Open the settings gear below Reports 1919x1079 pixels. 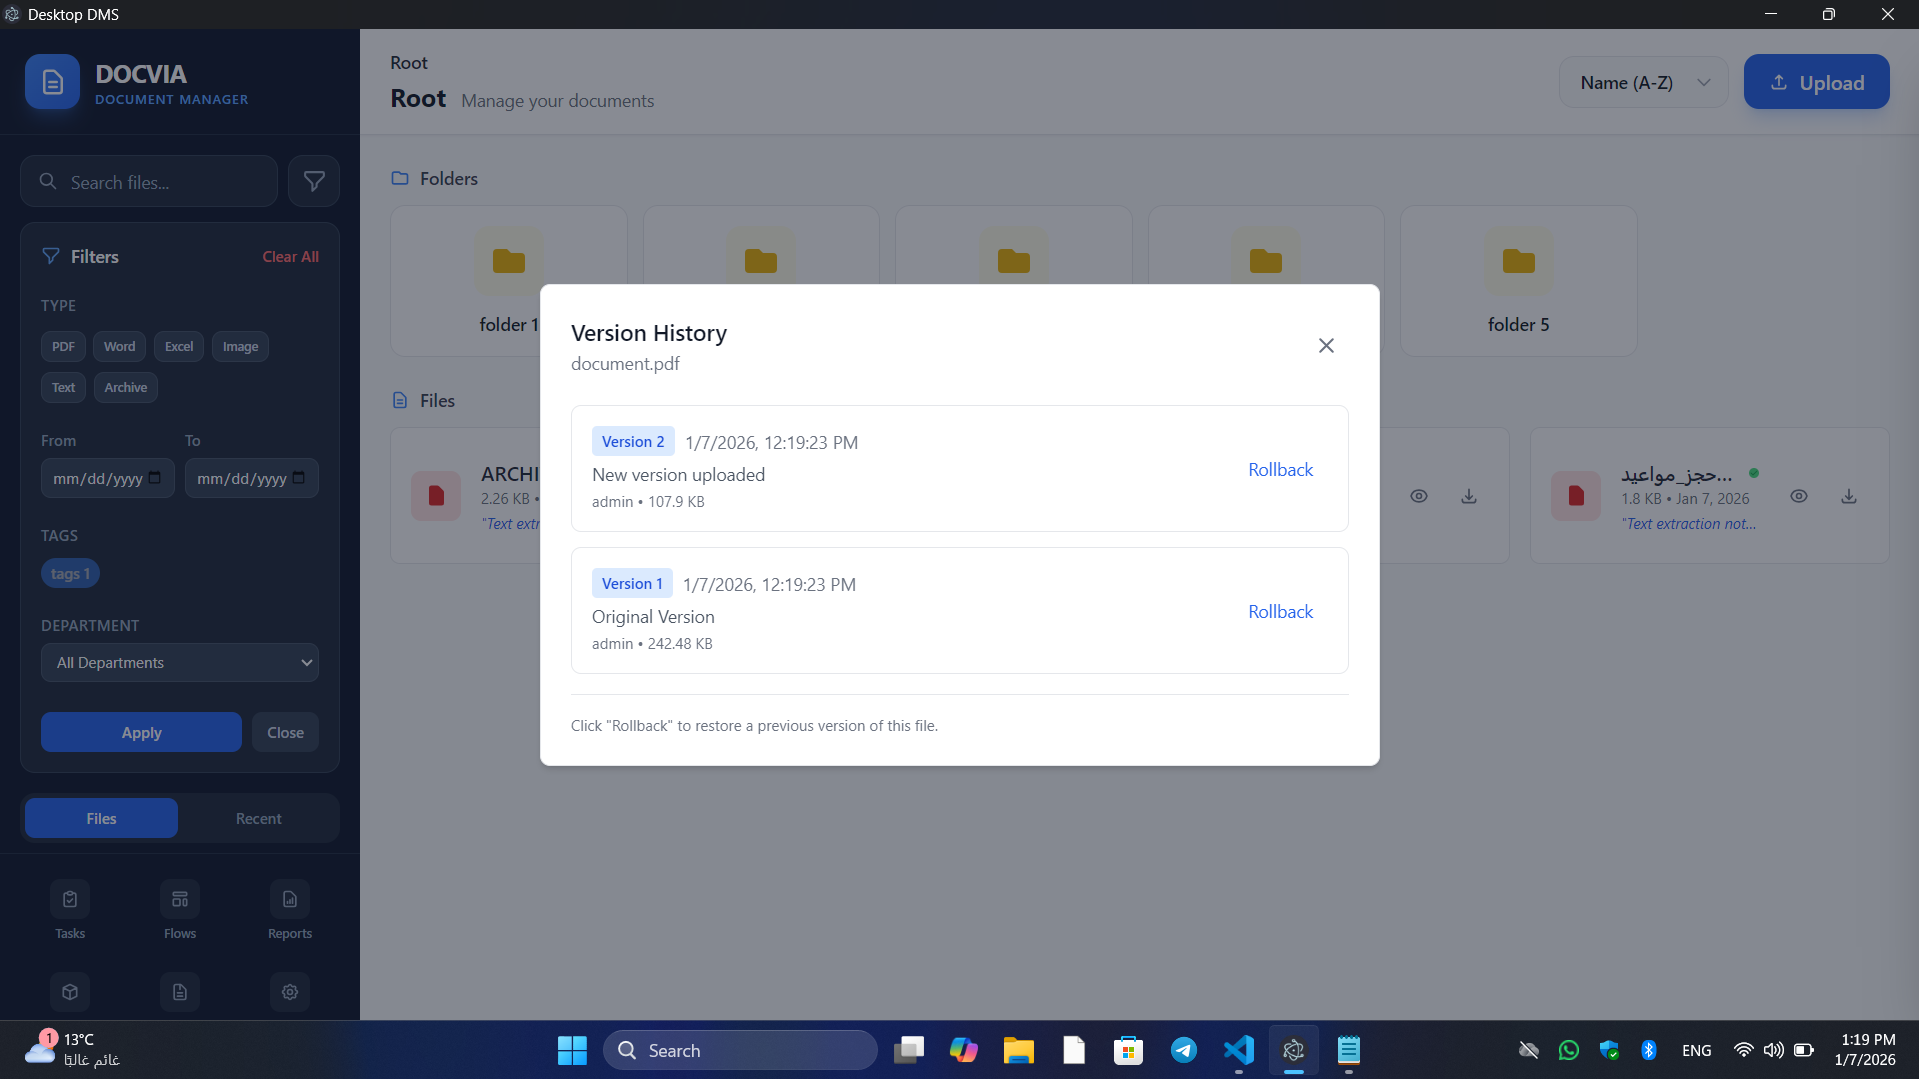290,991
